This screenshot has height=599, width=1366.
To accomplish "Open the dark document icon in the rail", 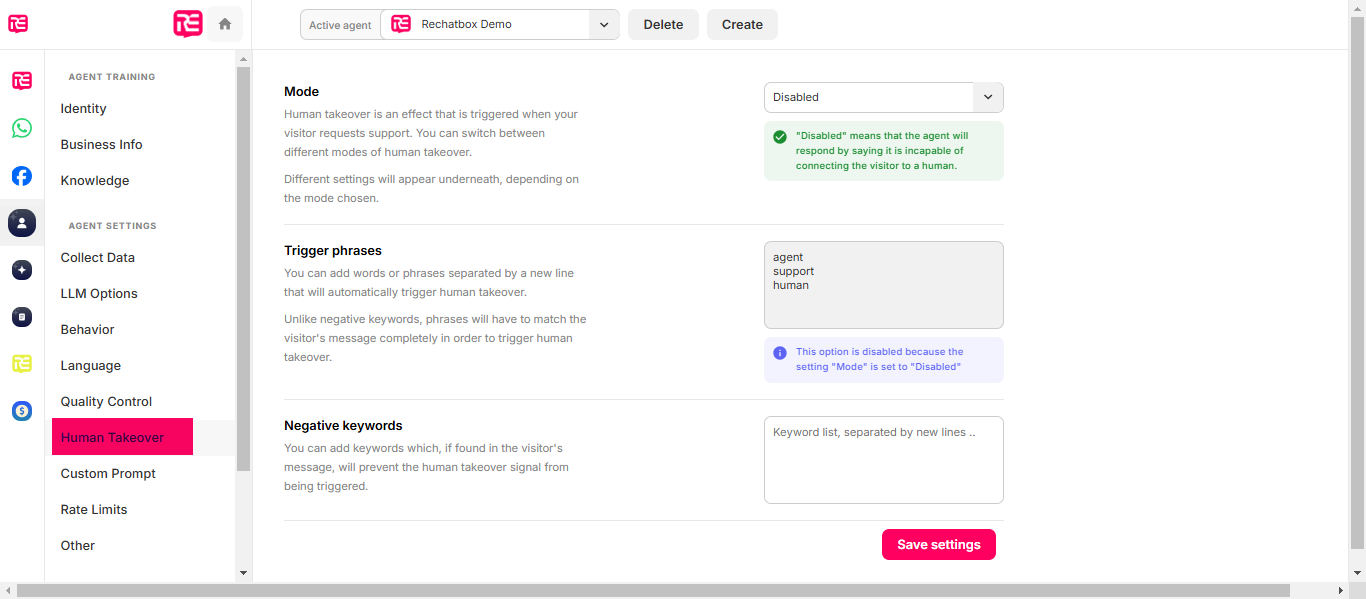I will (x=22, y=317).
